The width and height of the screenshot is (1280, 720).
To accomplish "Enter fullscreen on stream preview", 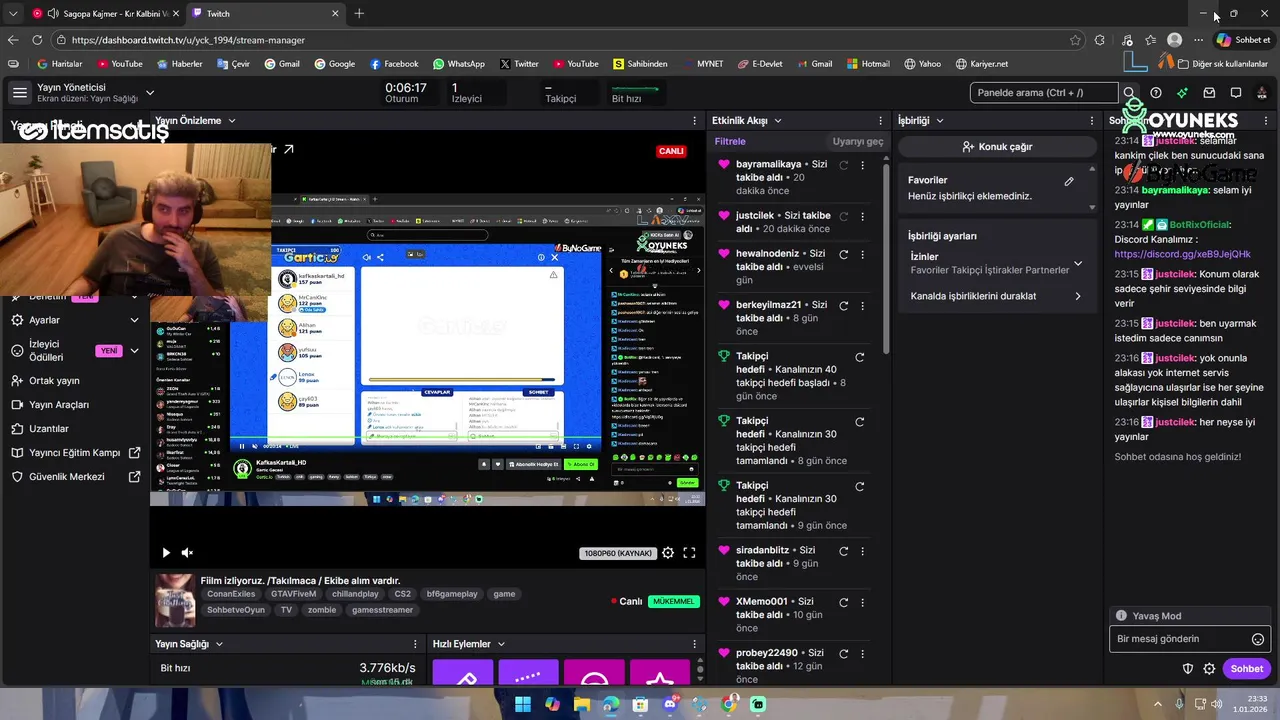I will point(689,553).
